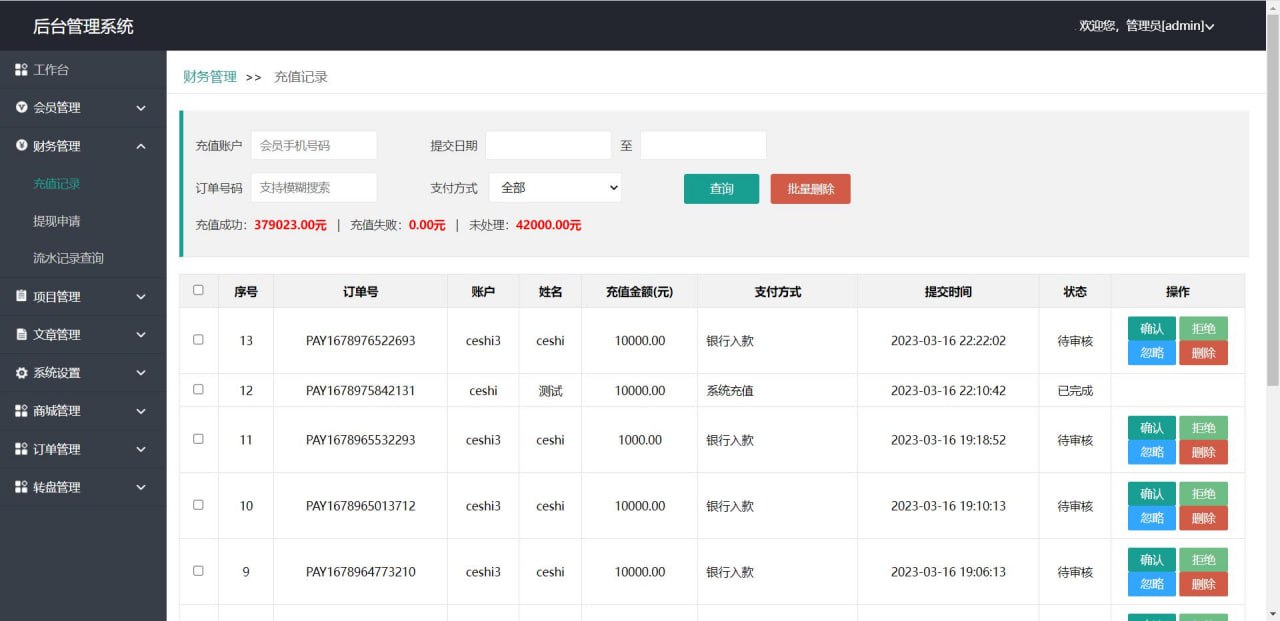Select the checkbox for order row 10
Screen dimensions: 1280x621
[x=198, y=505]
